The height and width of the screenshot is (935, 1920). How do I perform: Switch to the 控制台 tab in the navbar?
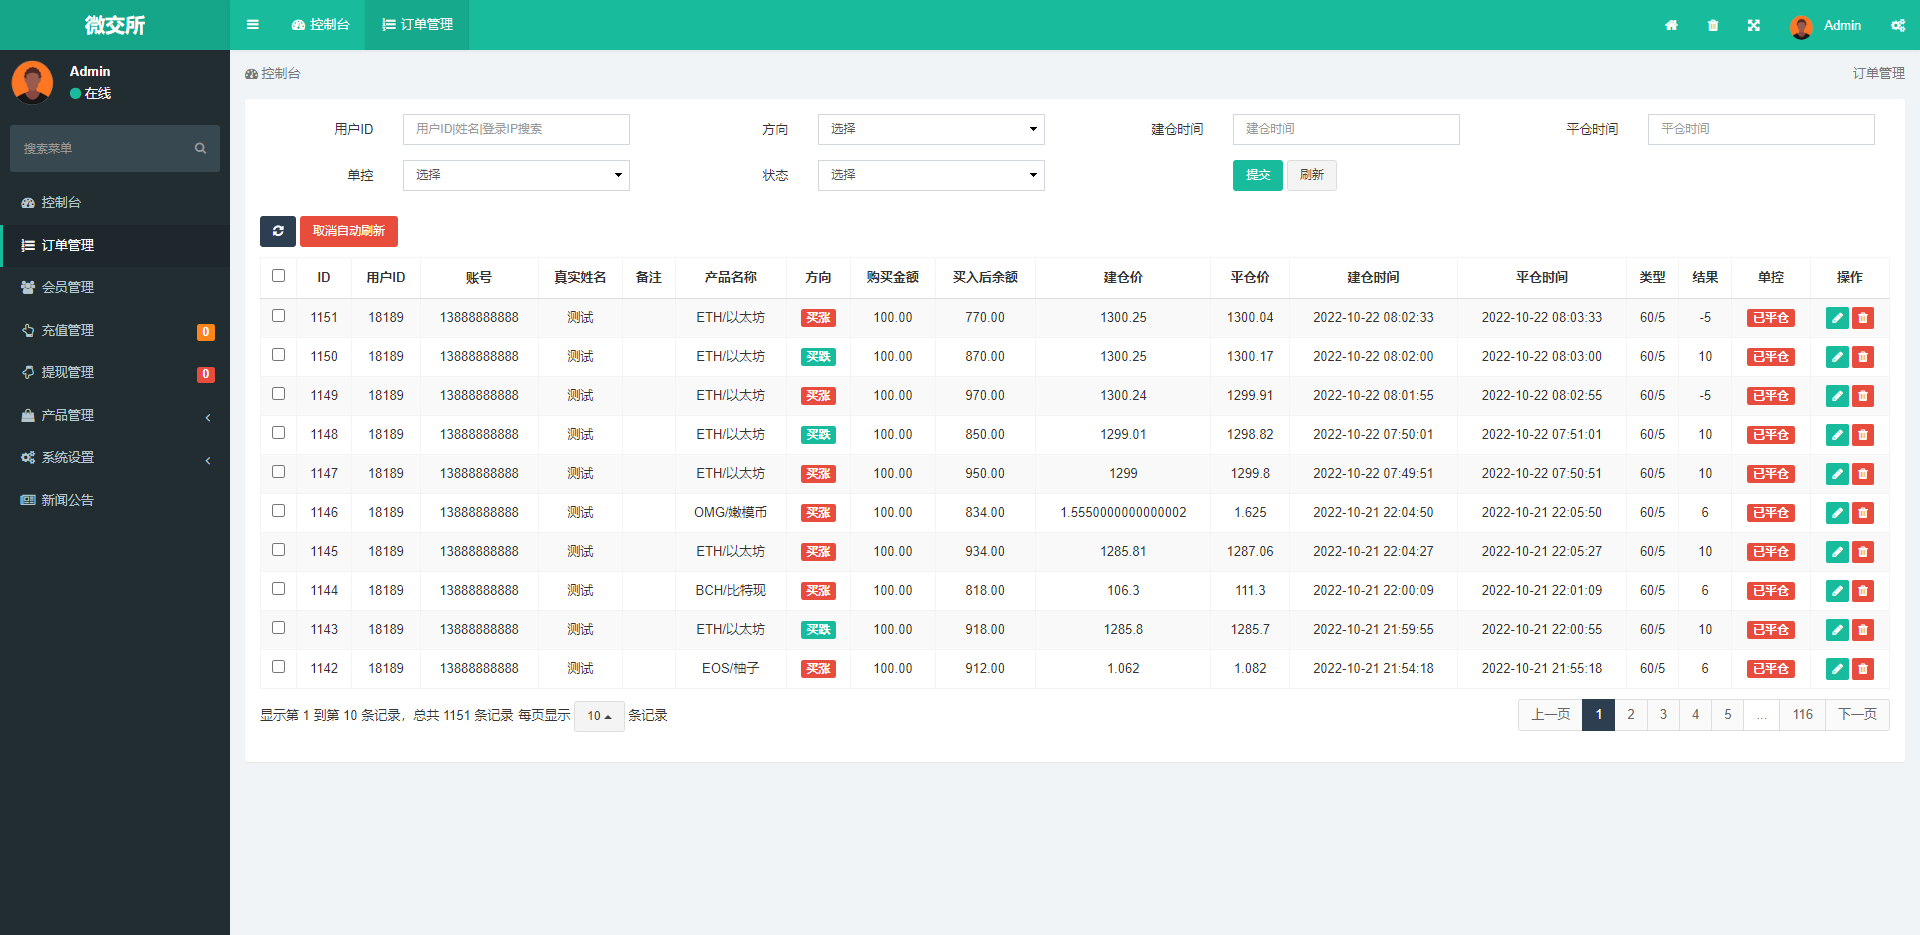(320, 25)
